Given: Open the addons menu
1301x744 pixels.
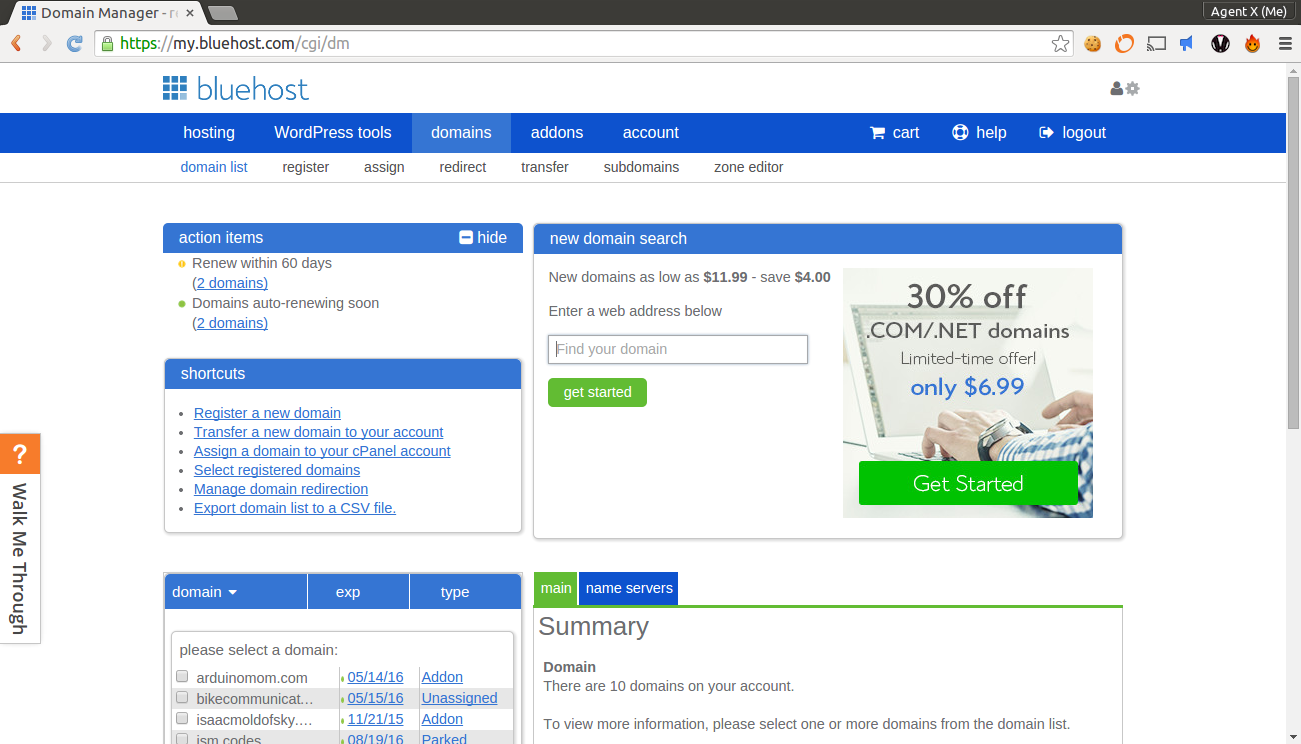Looking at the screenshot, I should pos(557,133).
